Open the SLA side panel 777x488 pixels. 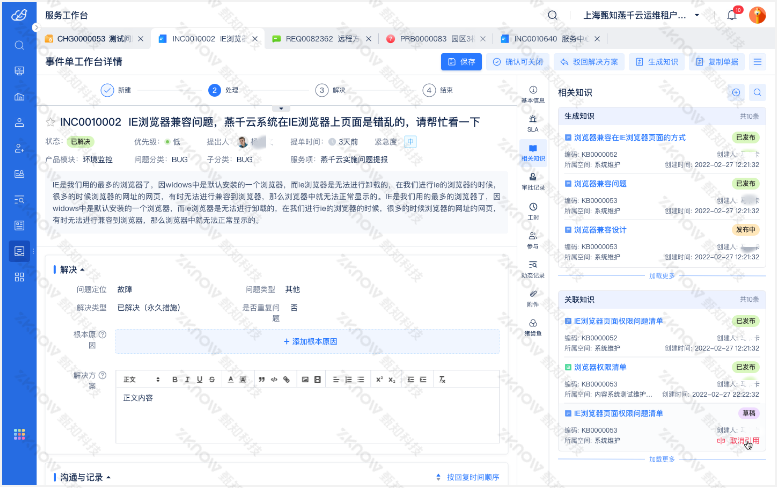(x=533, y=123)
